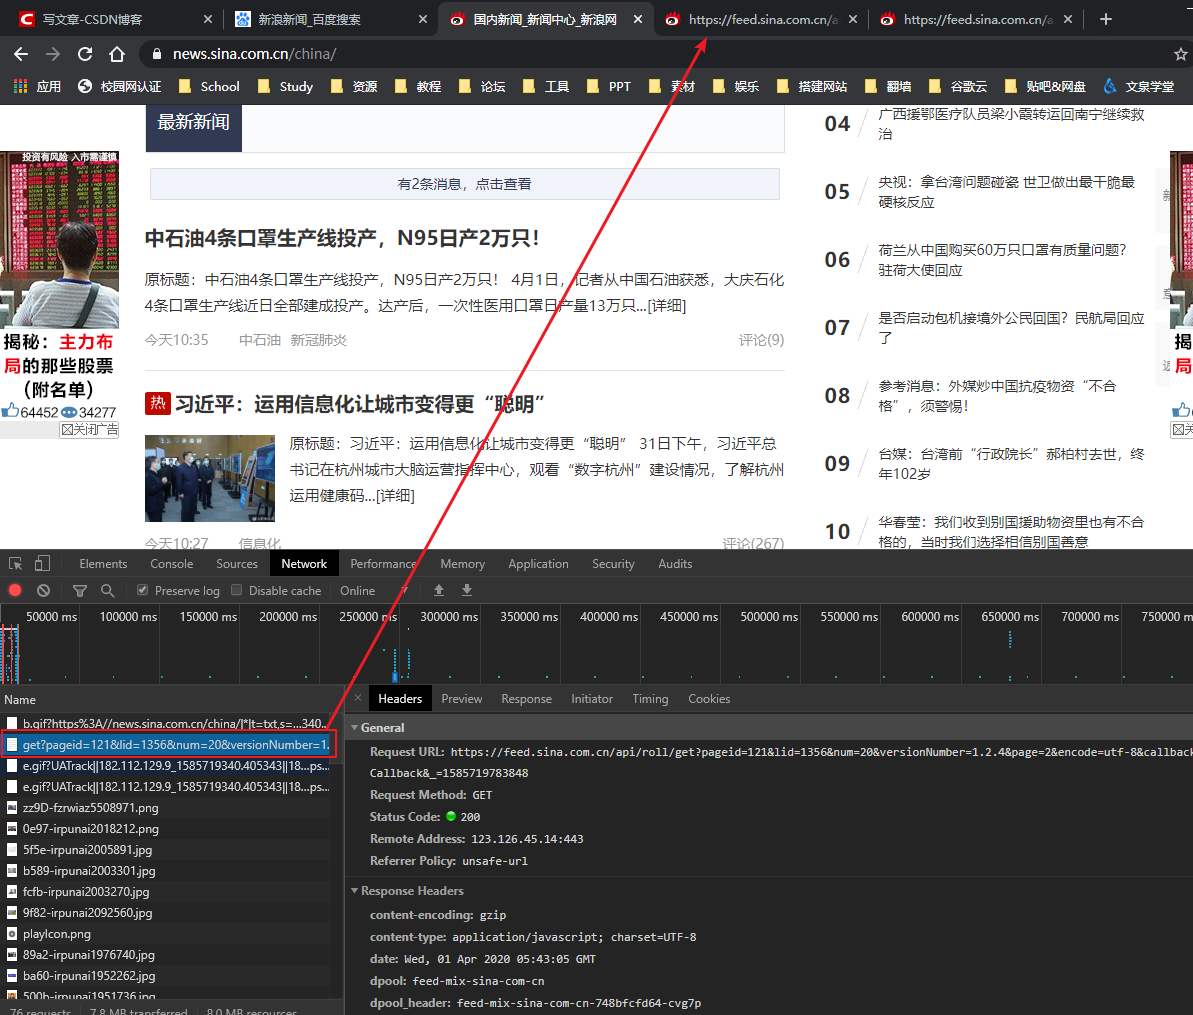The height and width of the screenshot is (1015, 1193).
Task: Reload the current page
Action: click(84, 54)
